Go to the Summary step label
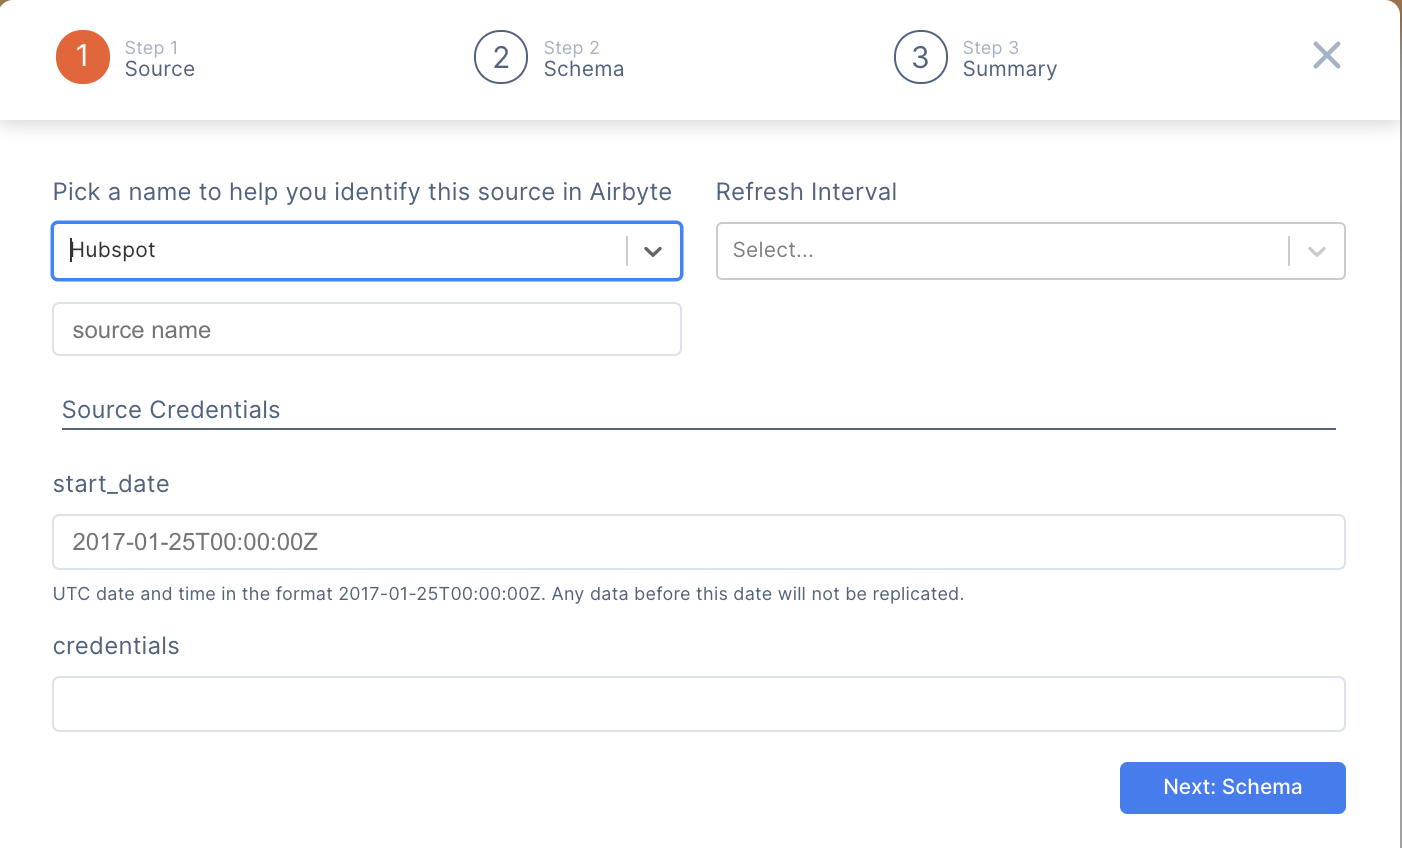This screenshot has height=848, width=1402. (x=1010, y=69)
